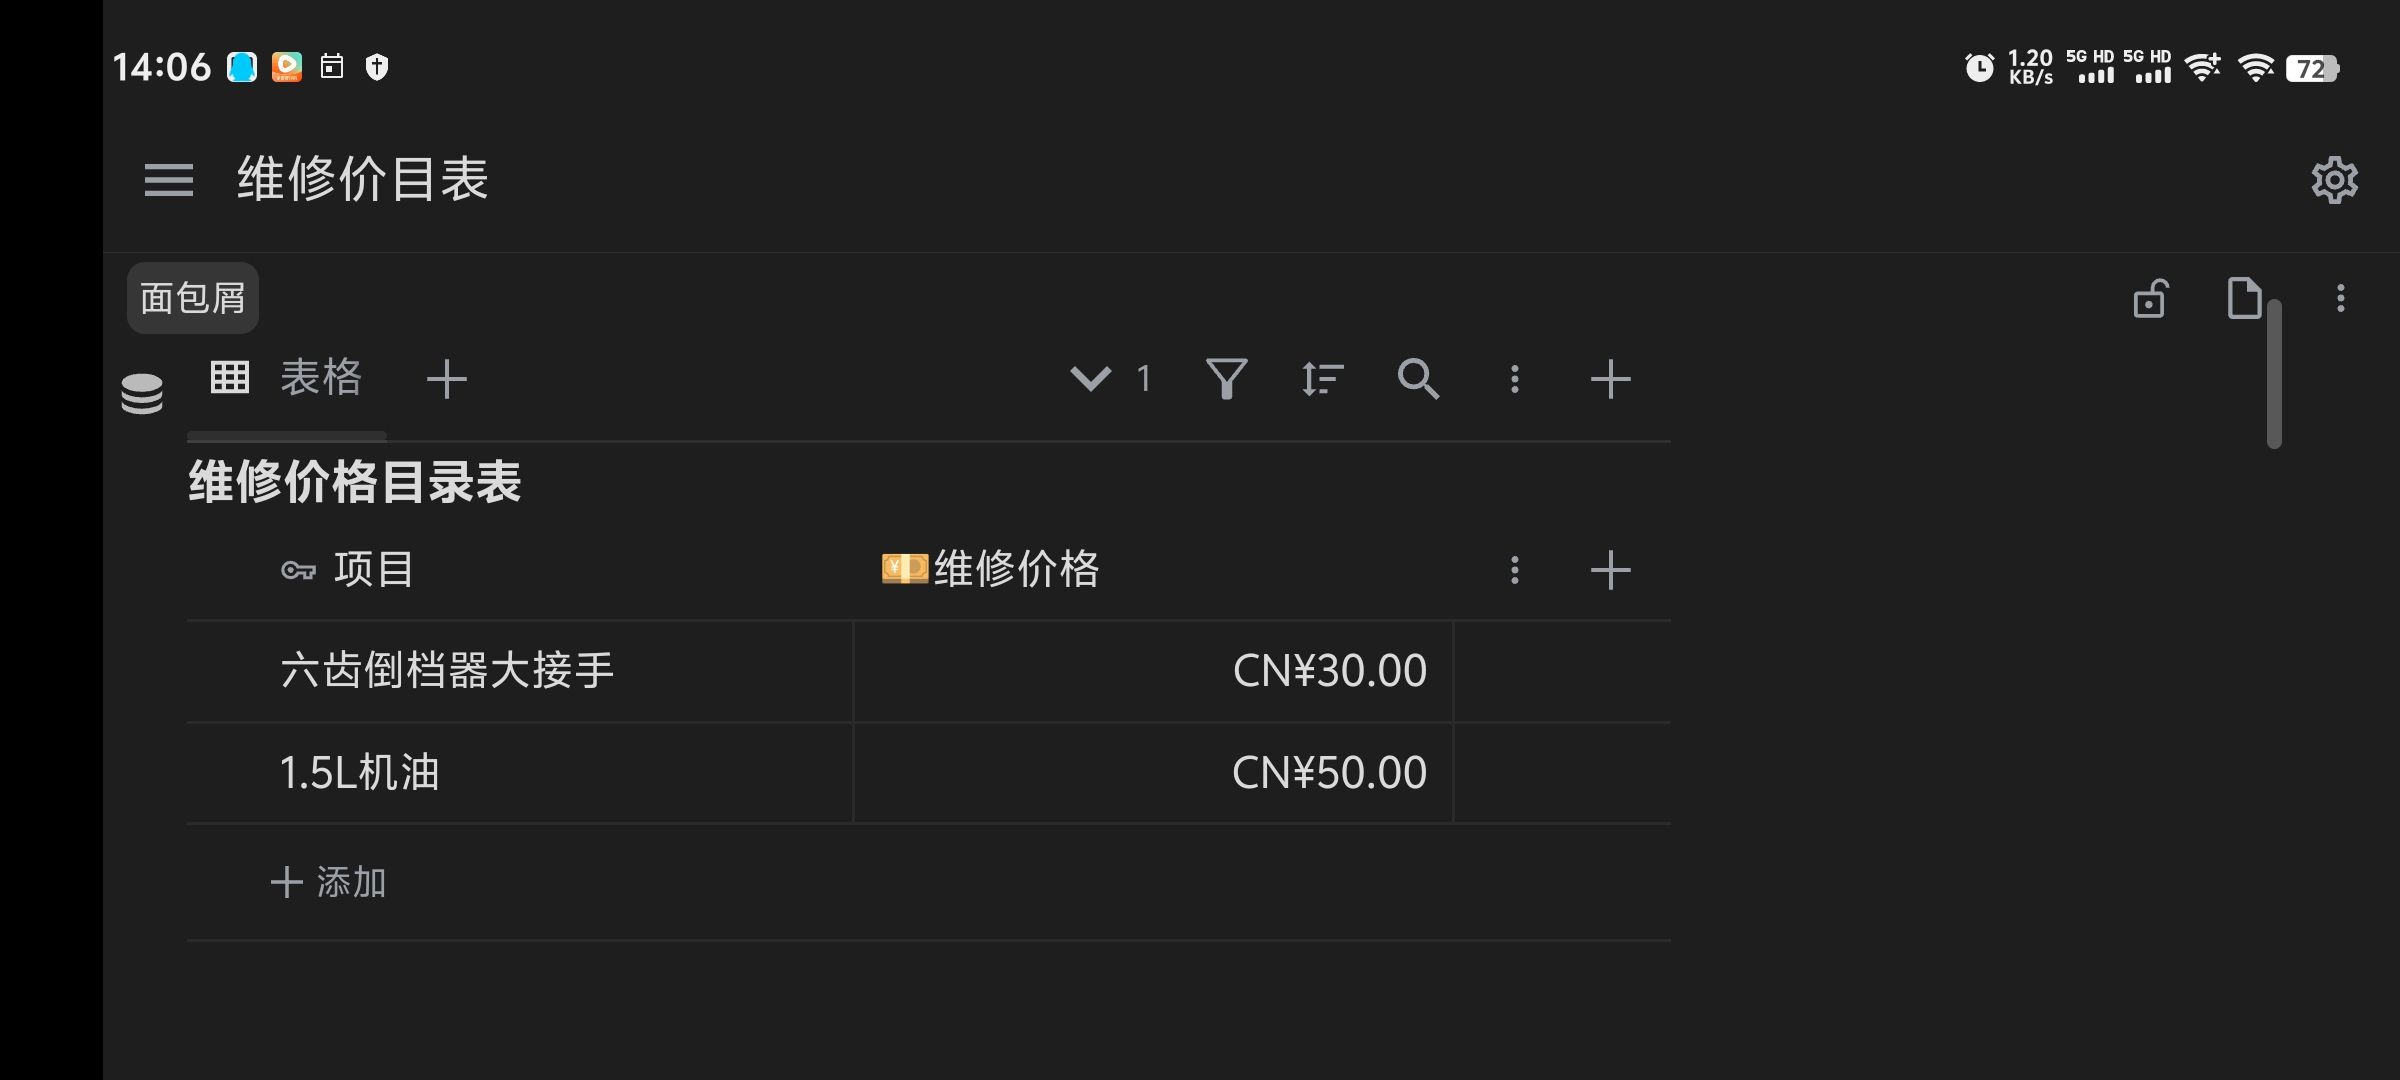
Task: Open the document more-options menu
Action: (x=2340, y=298)
